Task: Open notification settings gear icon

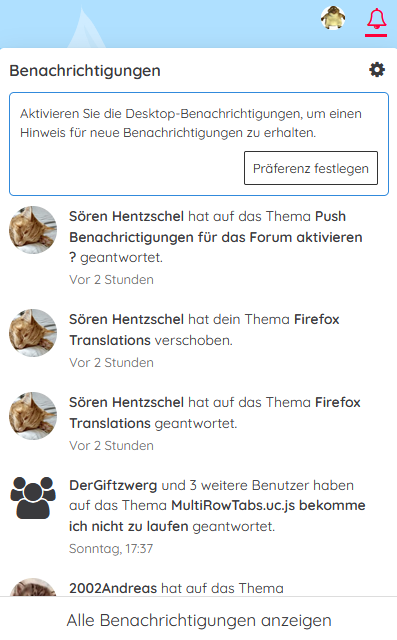Action: pos(377,70)
